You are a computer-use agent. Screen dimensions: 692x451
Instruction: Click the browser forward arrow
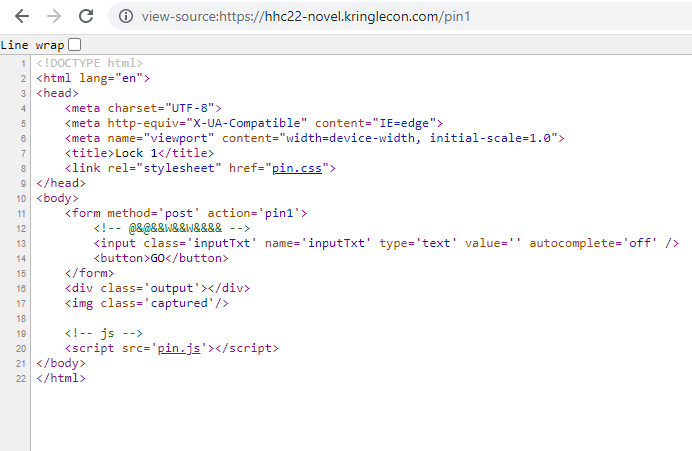click(x=54, y=16)
